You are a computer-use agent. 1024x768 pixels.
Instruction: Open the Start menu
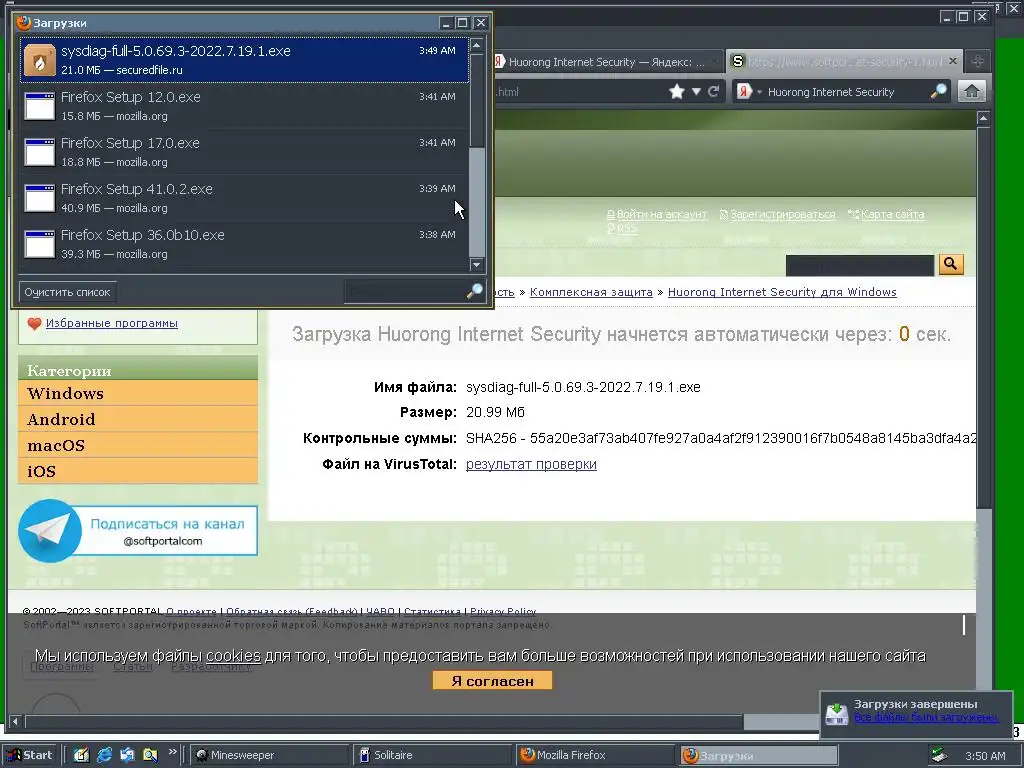pyautogui.click(x=31, y=755)
